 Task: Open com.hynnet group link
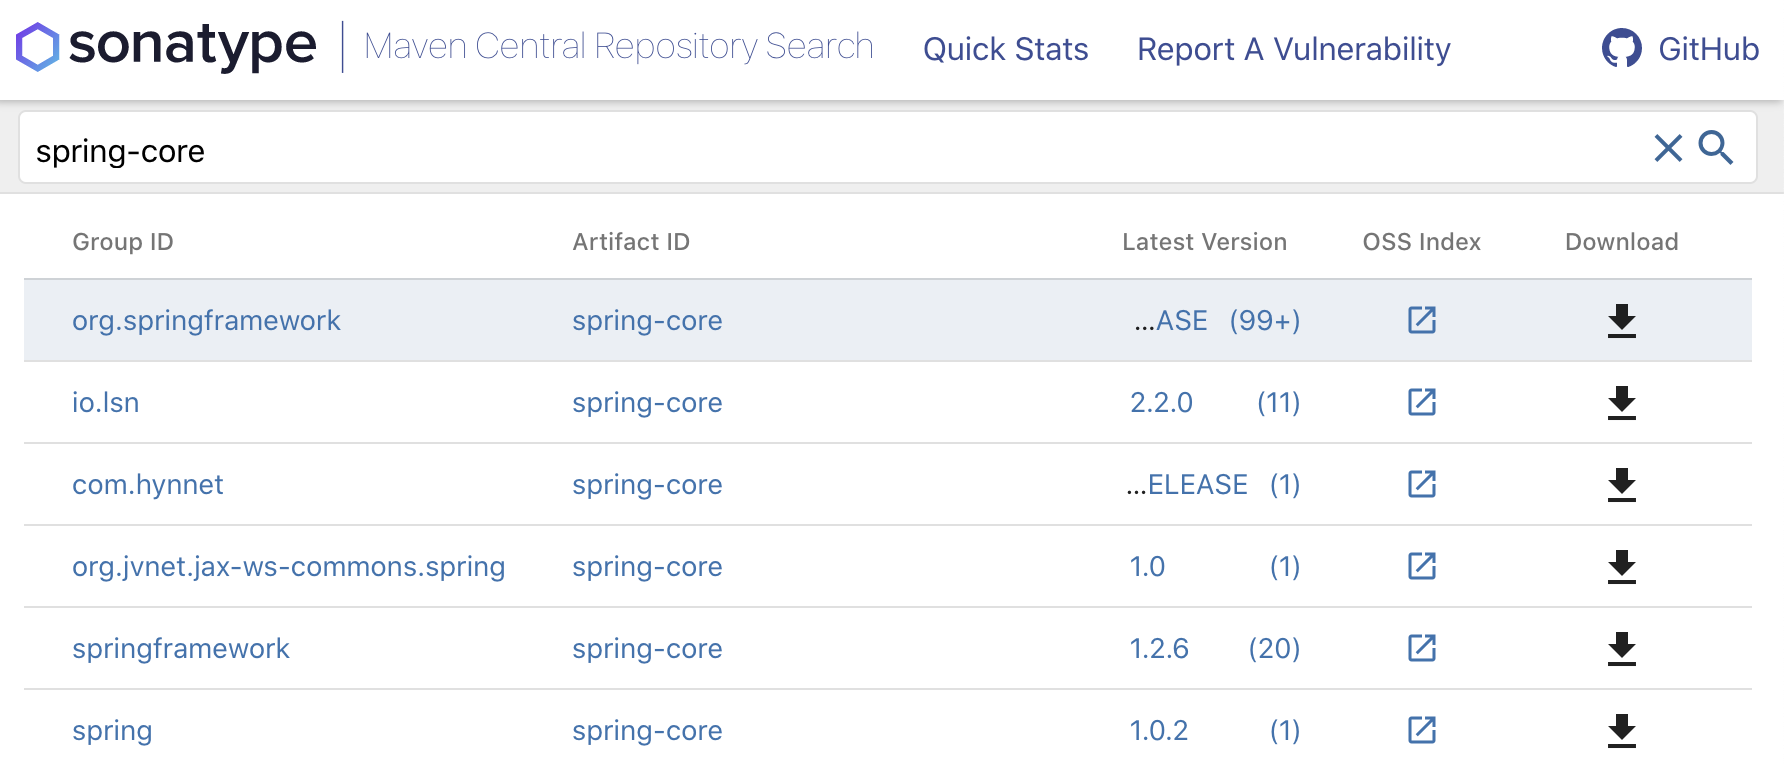pos(147,484)
